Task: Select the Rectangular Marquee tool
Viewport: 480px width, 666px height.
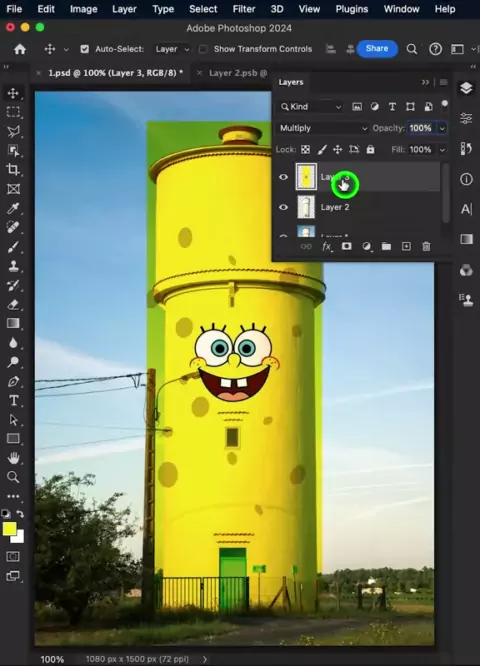Action: click(13, 112)
